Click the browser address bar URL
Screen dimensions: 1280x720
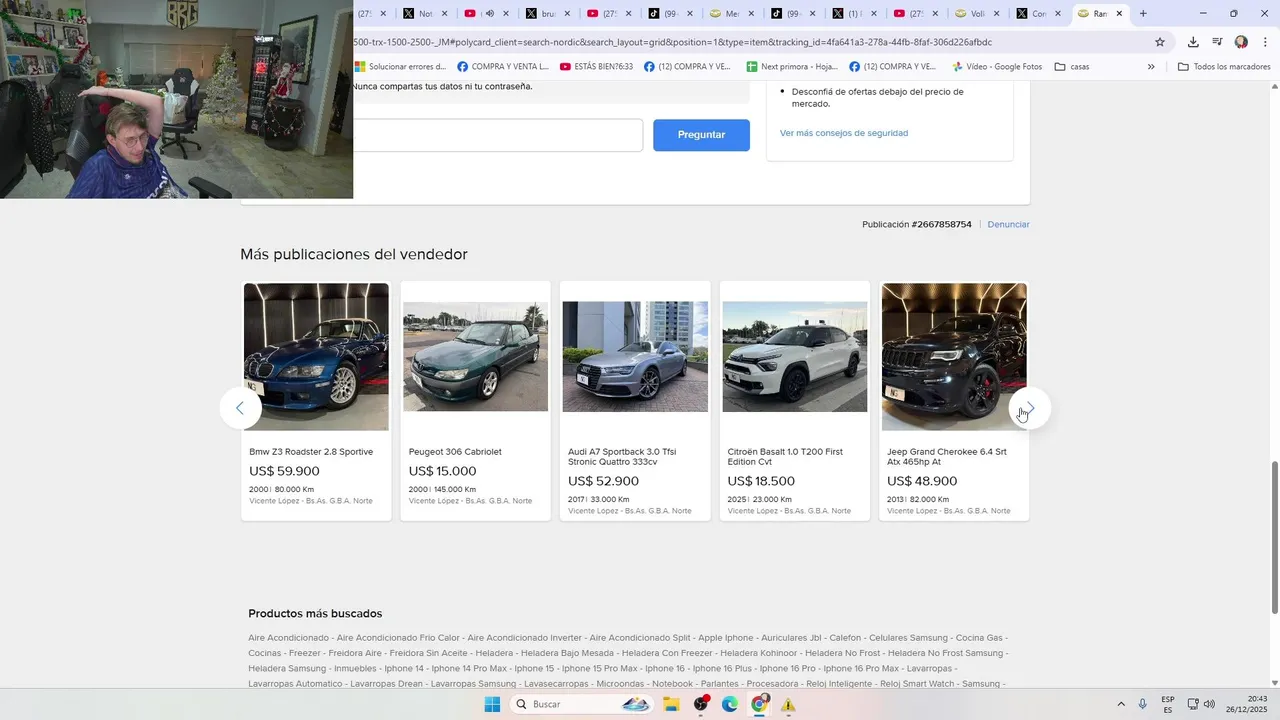pyautogui.click(x=672, y=42)
